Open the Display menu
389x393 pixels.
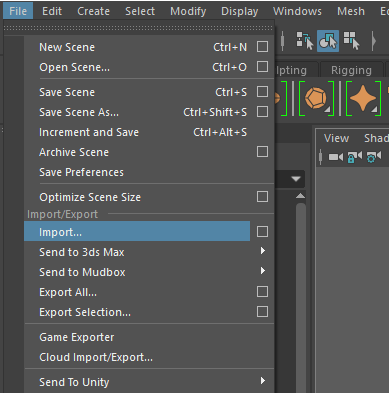coord(240,11)
